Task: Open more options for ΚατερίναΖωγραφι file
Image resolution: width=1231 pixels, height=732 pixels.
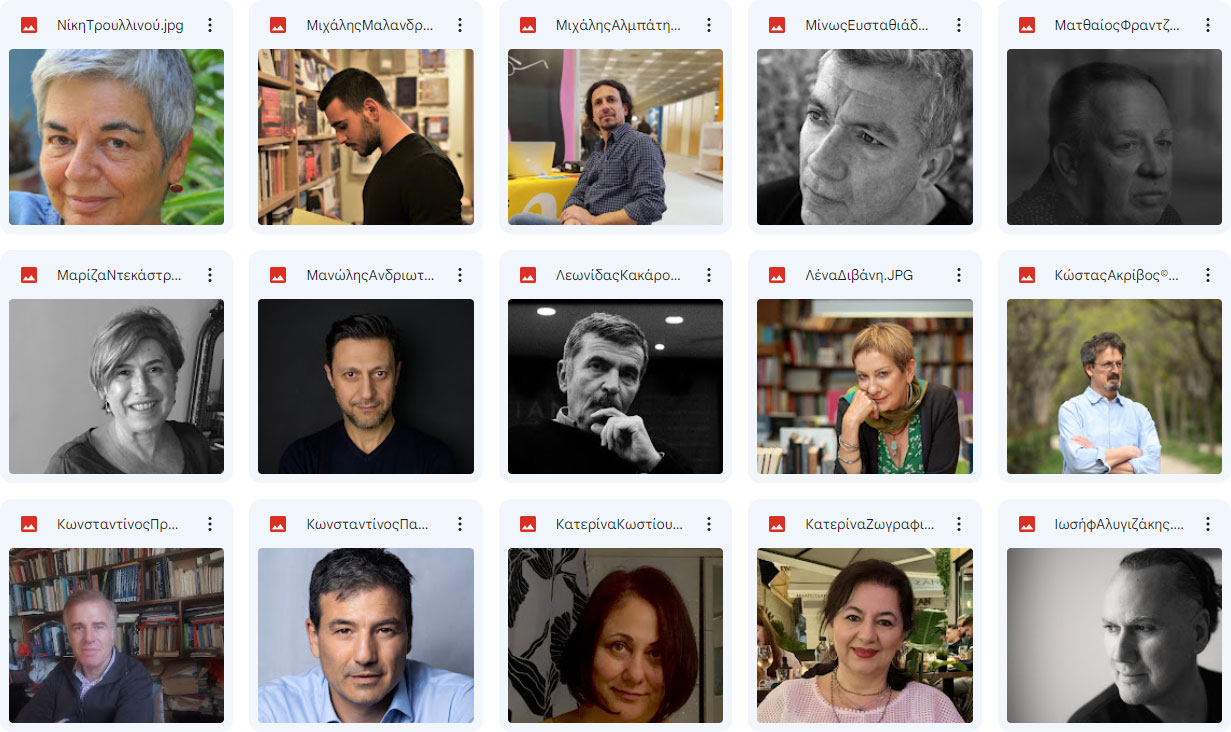Action: click(959, 524)
